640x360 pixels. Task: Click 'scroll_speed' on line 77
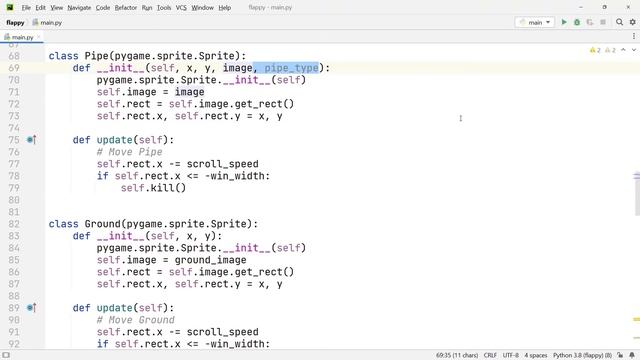(222, 164)
